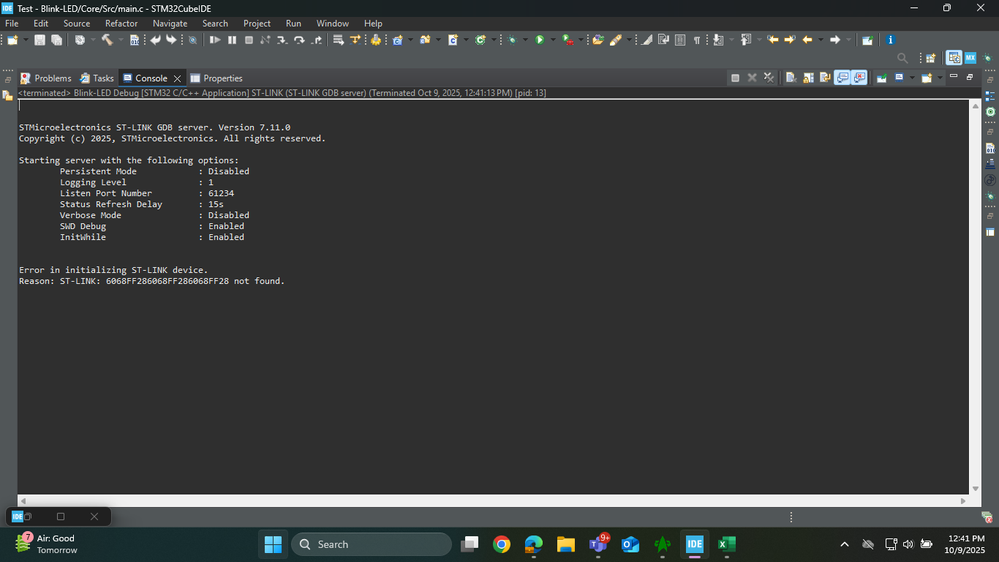Open Google Chrome from taskbar
999x562 pixels.
(501, 544)
